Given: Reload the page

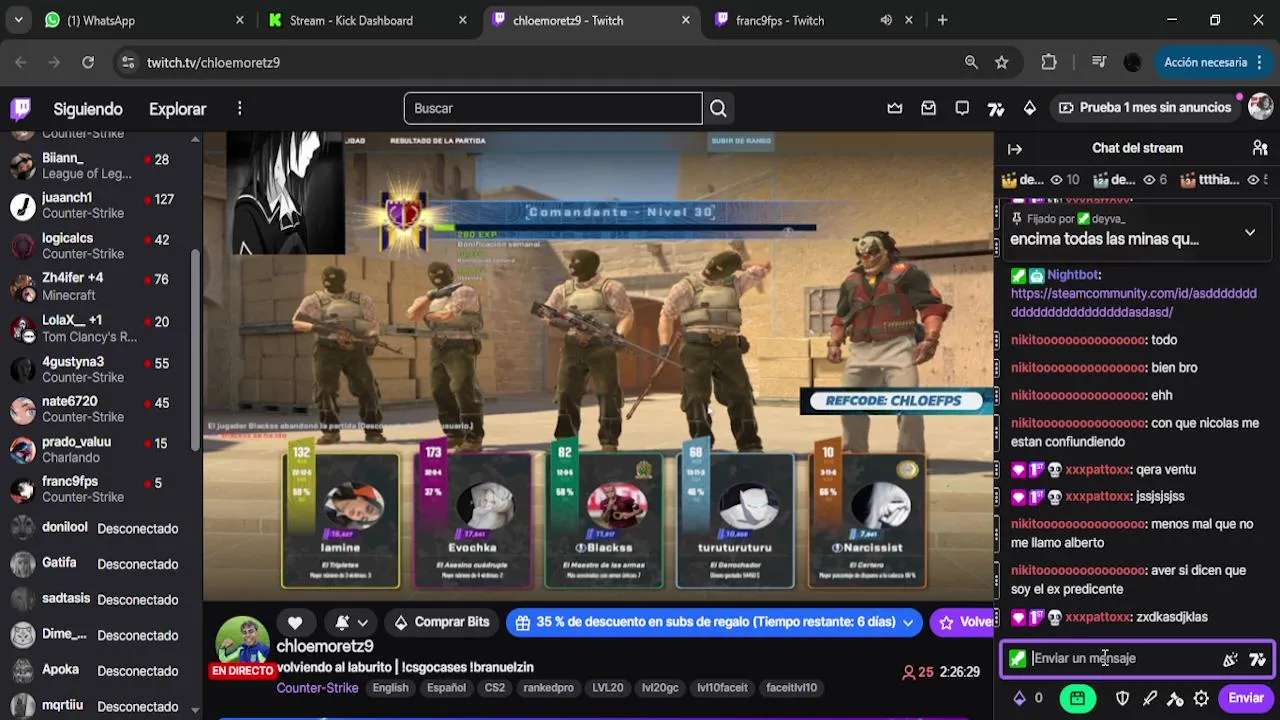Looking at the screenshot, I should coord(88,62).
